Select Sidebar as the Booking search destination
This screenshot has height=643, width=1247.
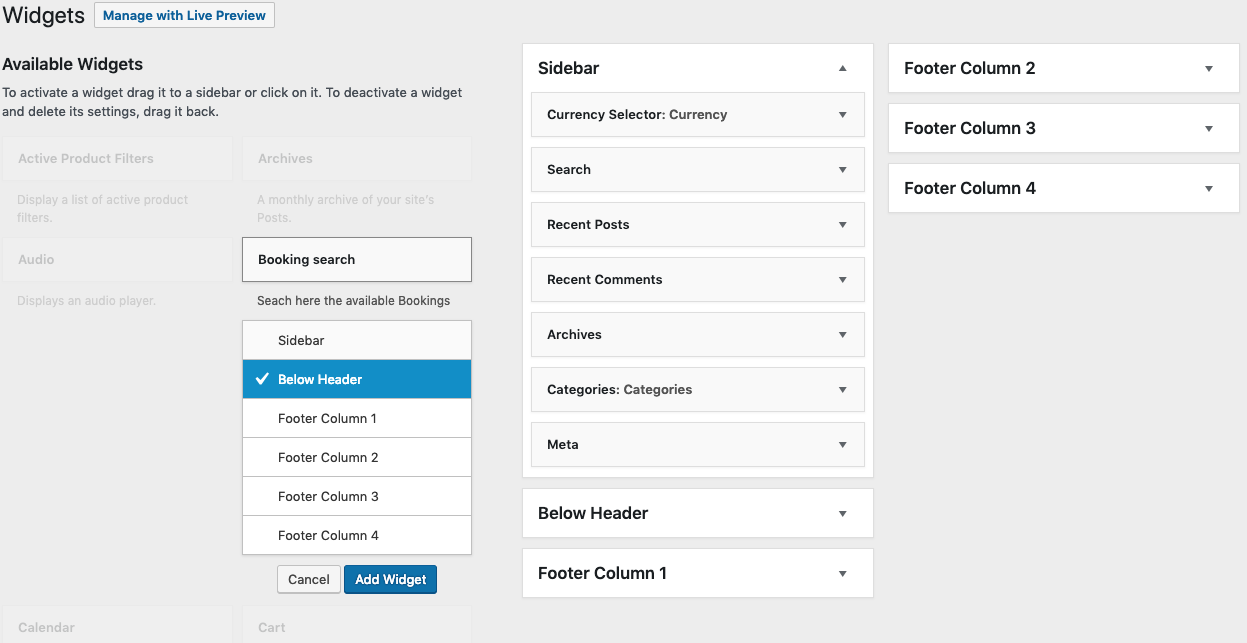(356, 340)
